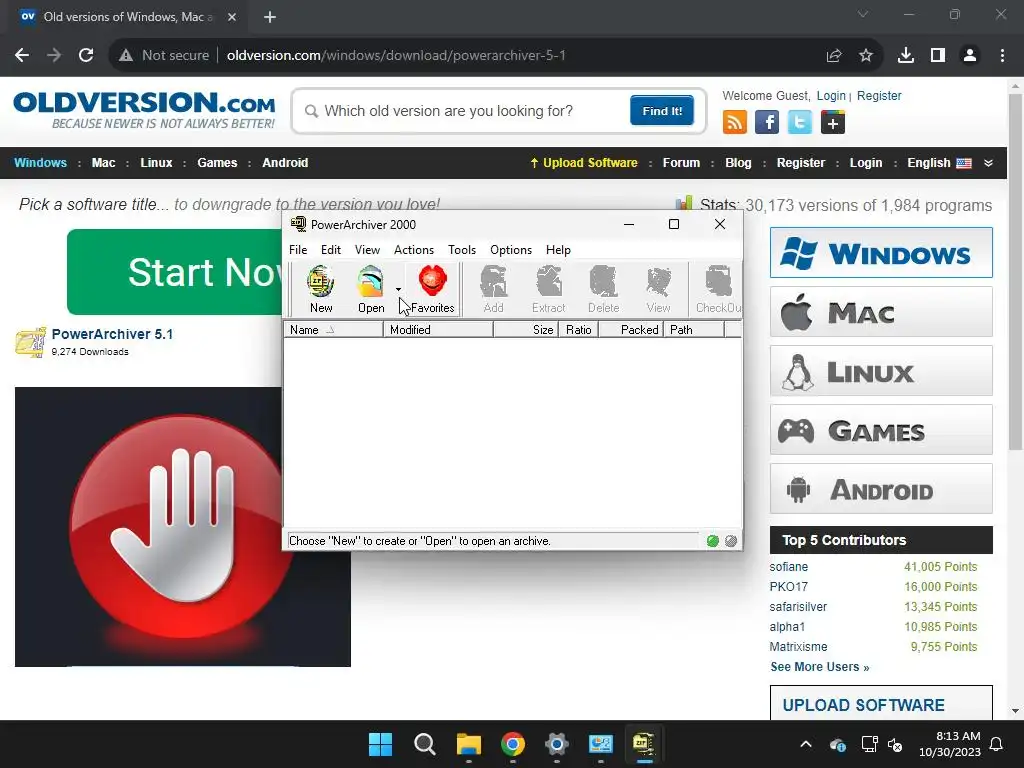Click the Windows category sidebar button
Image resolution: width=1024 pixels, height=768 pixels.
[x=881, y=253]
